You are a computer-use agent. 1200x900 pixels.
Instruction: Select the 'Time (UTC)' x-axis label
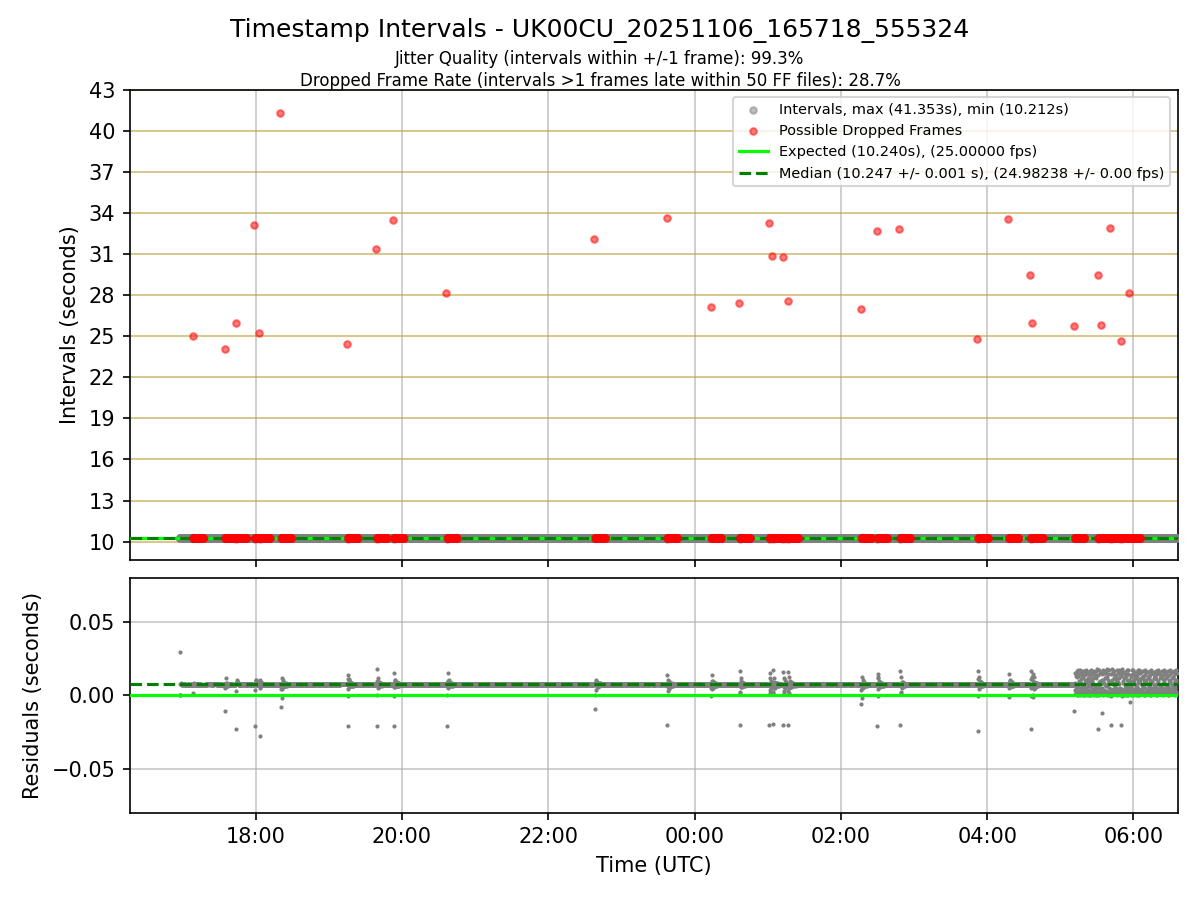click(653, 865)
